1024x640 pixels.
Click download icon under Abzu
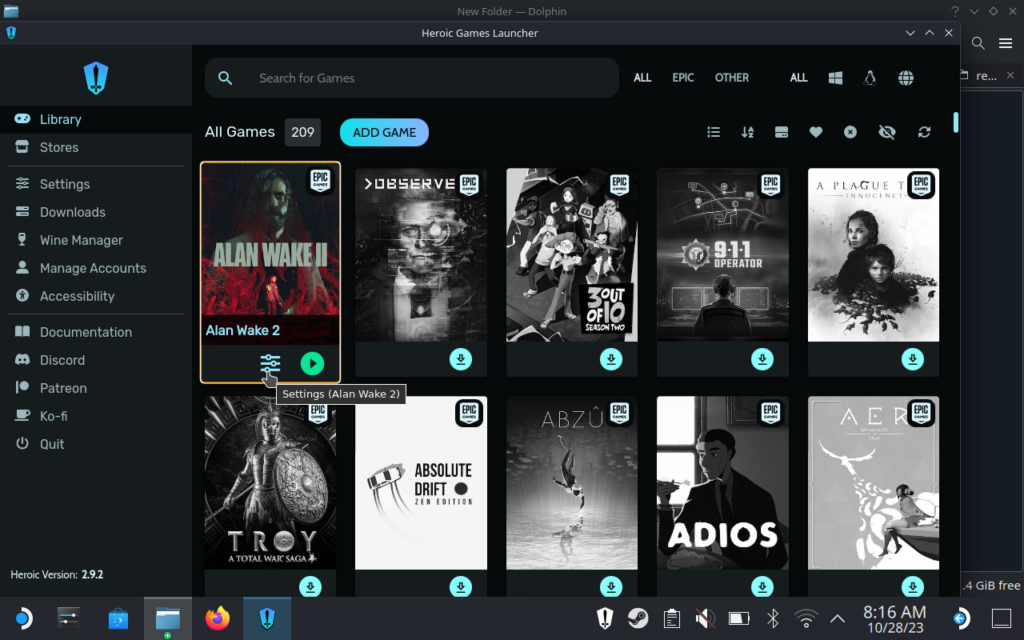[x=611, y=586]
